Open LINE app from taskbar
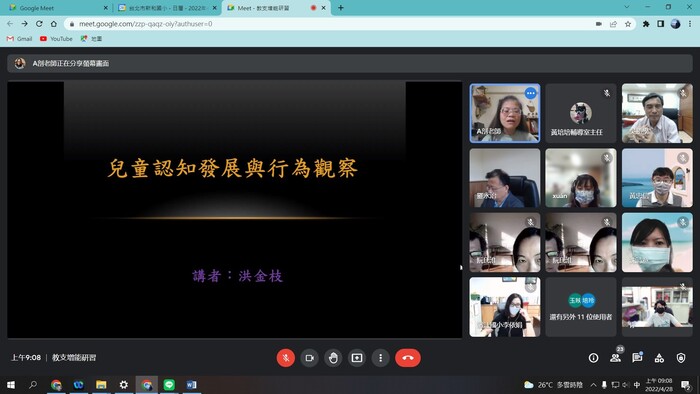700x394 pixels. pyautogui.click(x=169, y=385)
